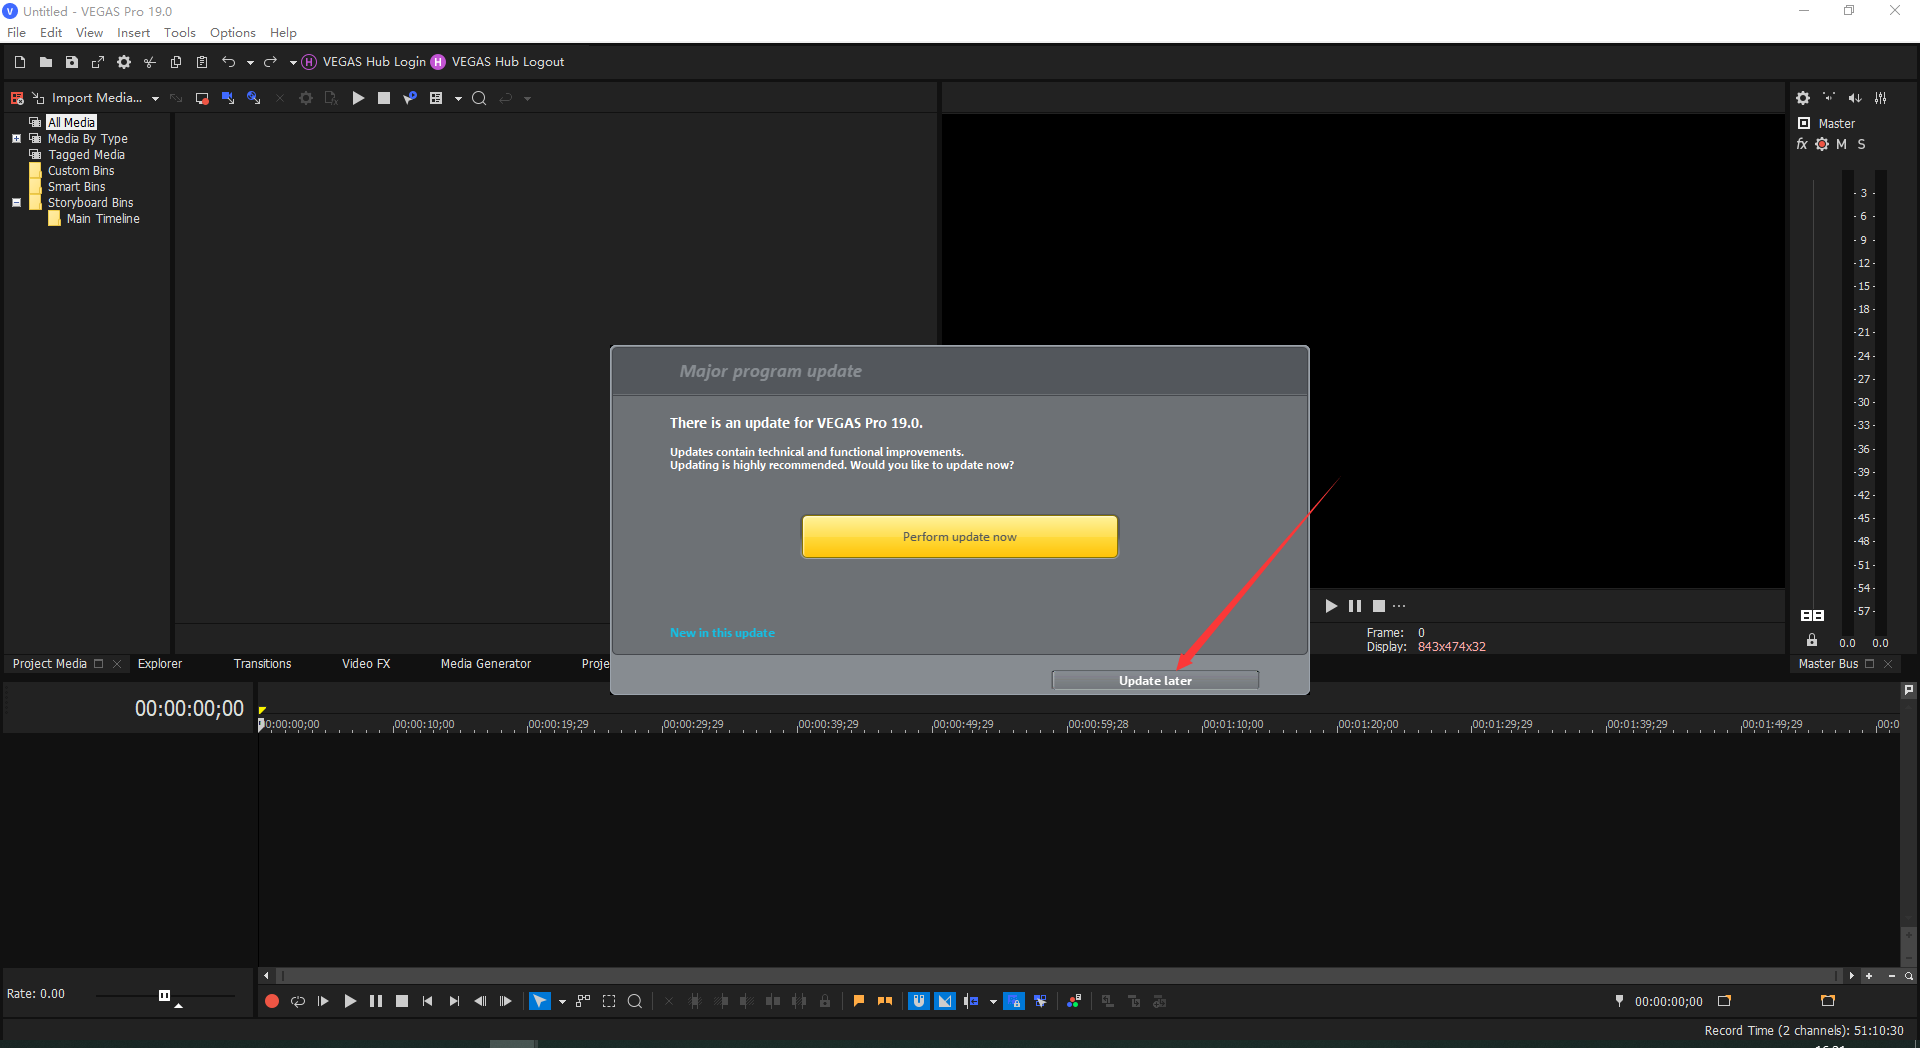1920x1048 pixels.
Task: Toggle Auto Preview in Project Media toolbar
Action: (x=410, y=98)
